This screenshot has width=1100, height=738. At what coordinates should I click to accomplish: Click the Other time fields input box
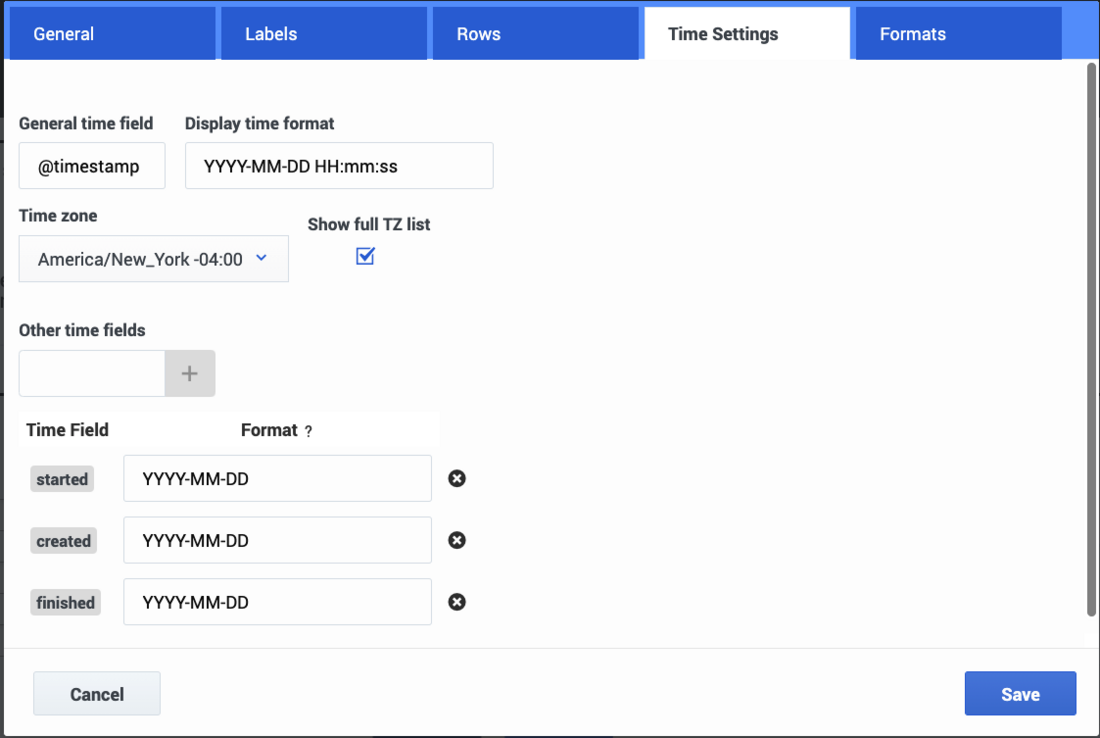[92, 373]
